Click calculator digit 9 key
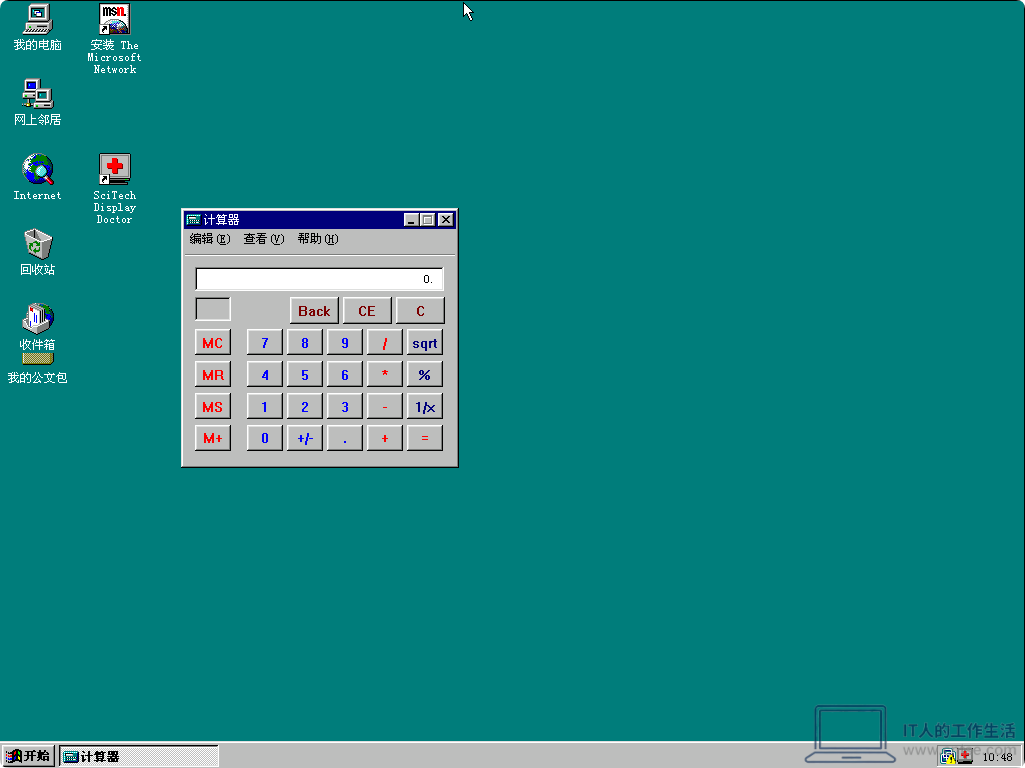 pyautogui.click(x=344, y=343)
